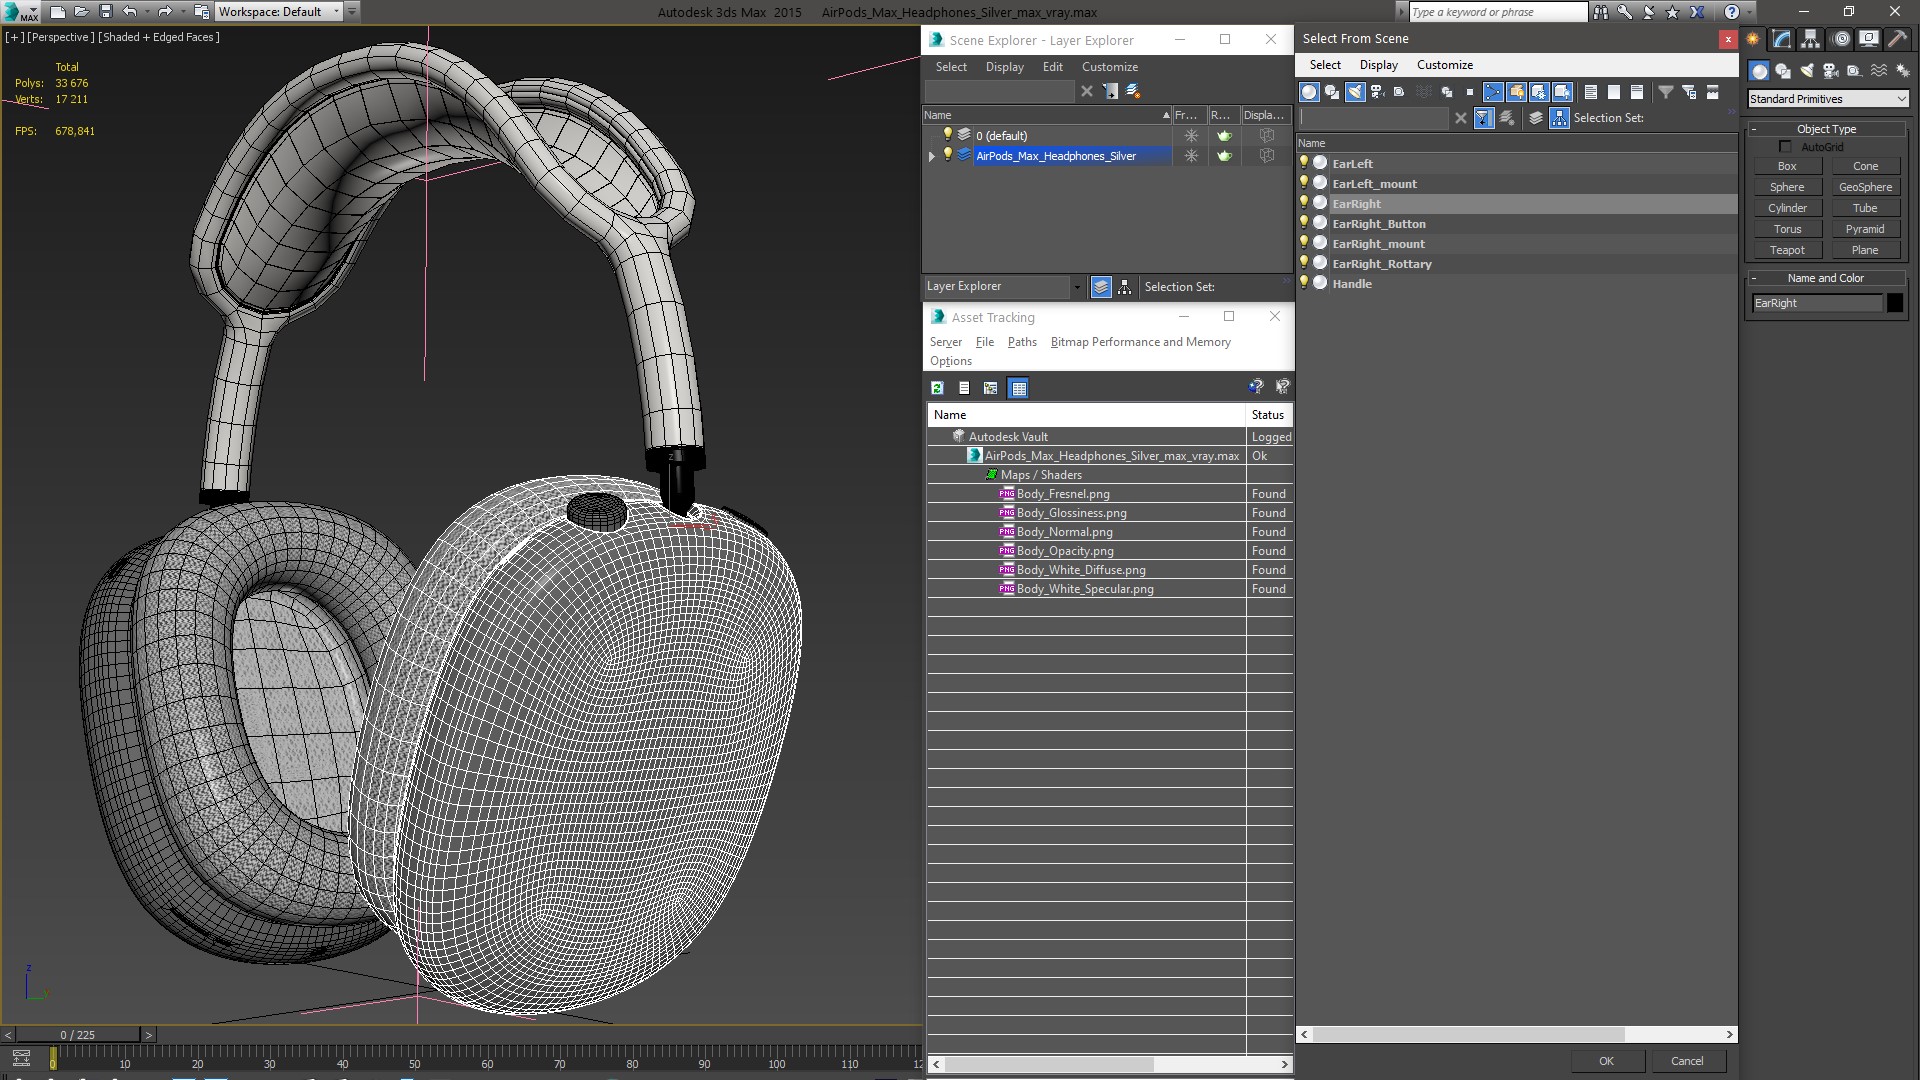Select the Cameras category in Create panel

pyautogui.click(x=1831, y=71)
